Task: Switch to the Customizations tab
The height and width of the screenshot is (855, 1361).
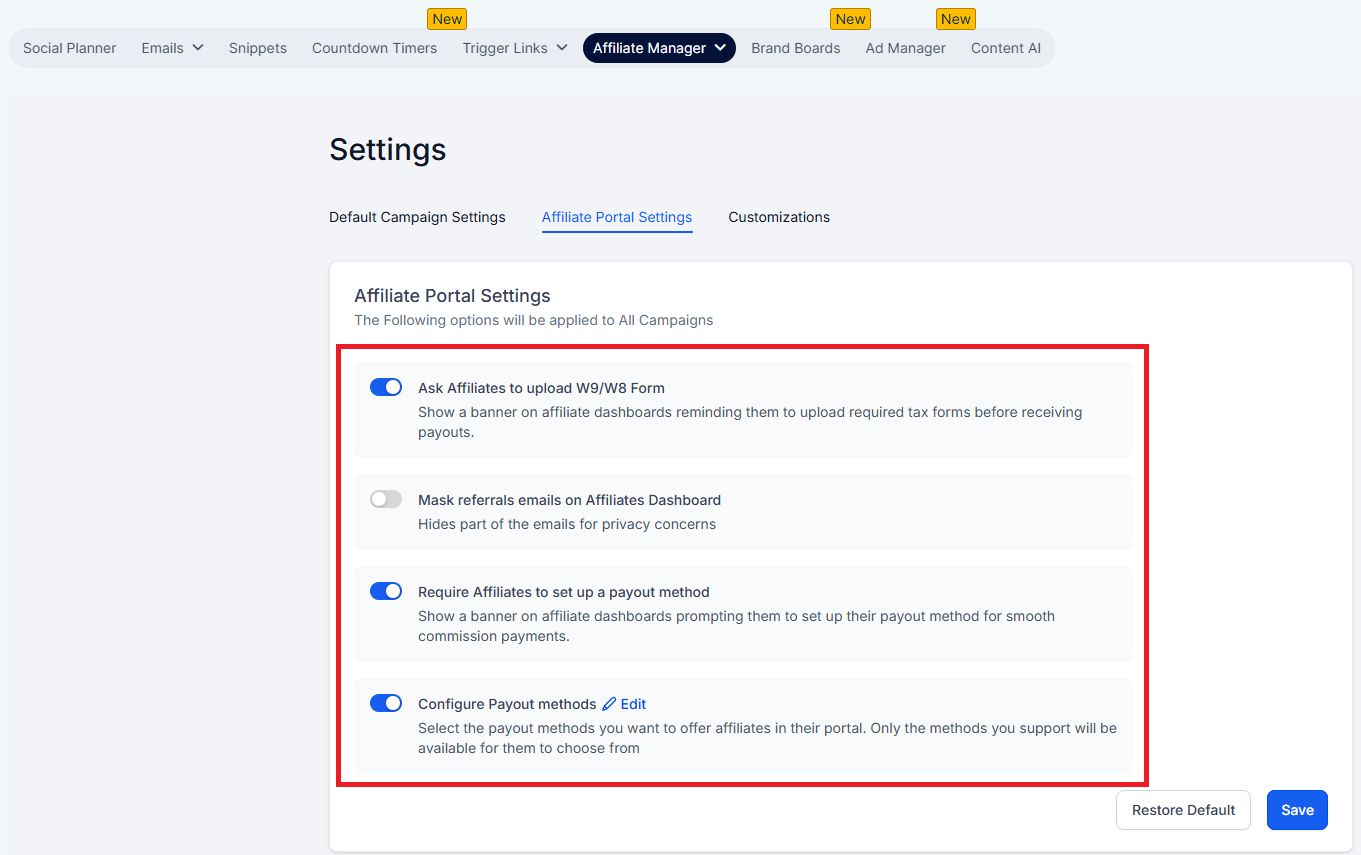Action: click(x=779, y=217)
